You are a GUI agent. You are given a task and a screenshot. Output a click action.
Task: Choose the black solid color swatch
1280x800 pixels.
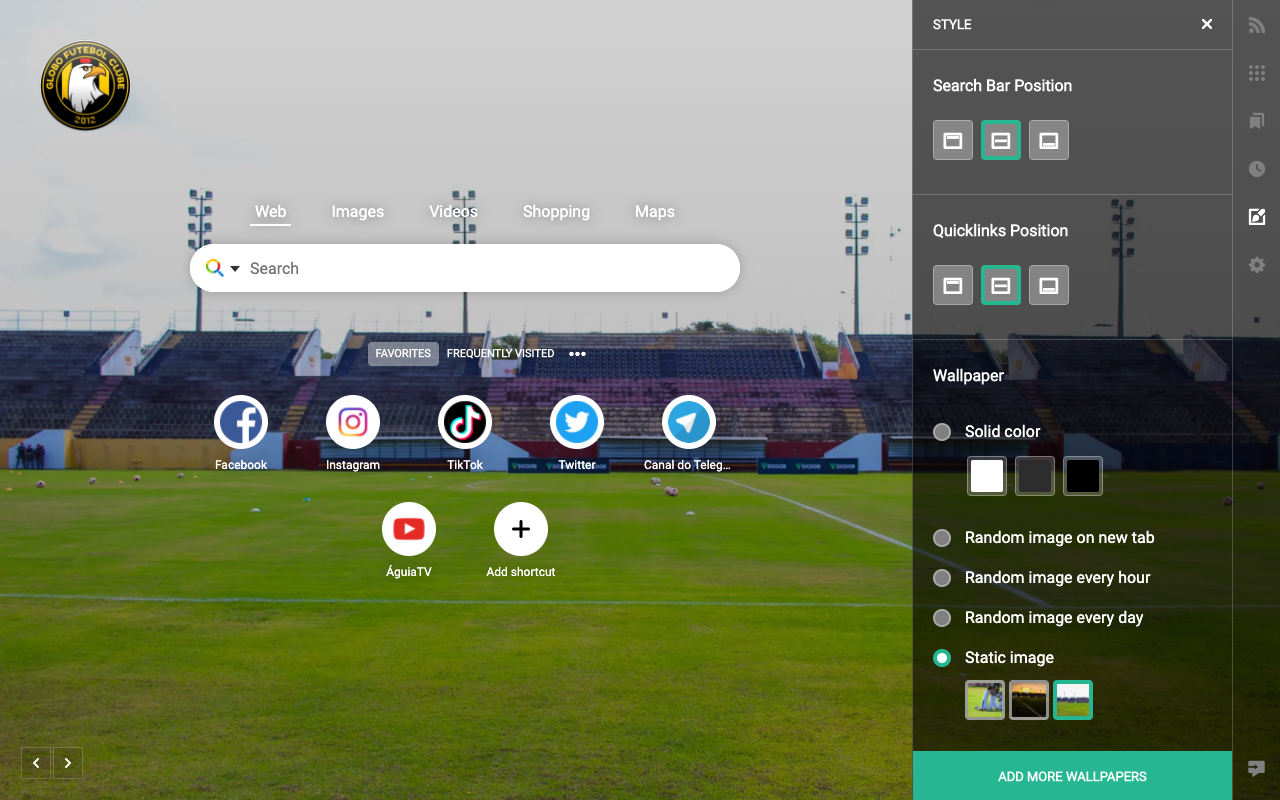[x=1083, y=476]
